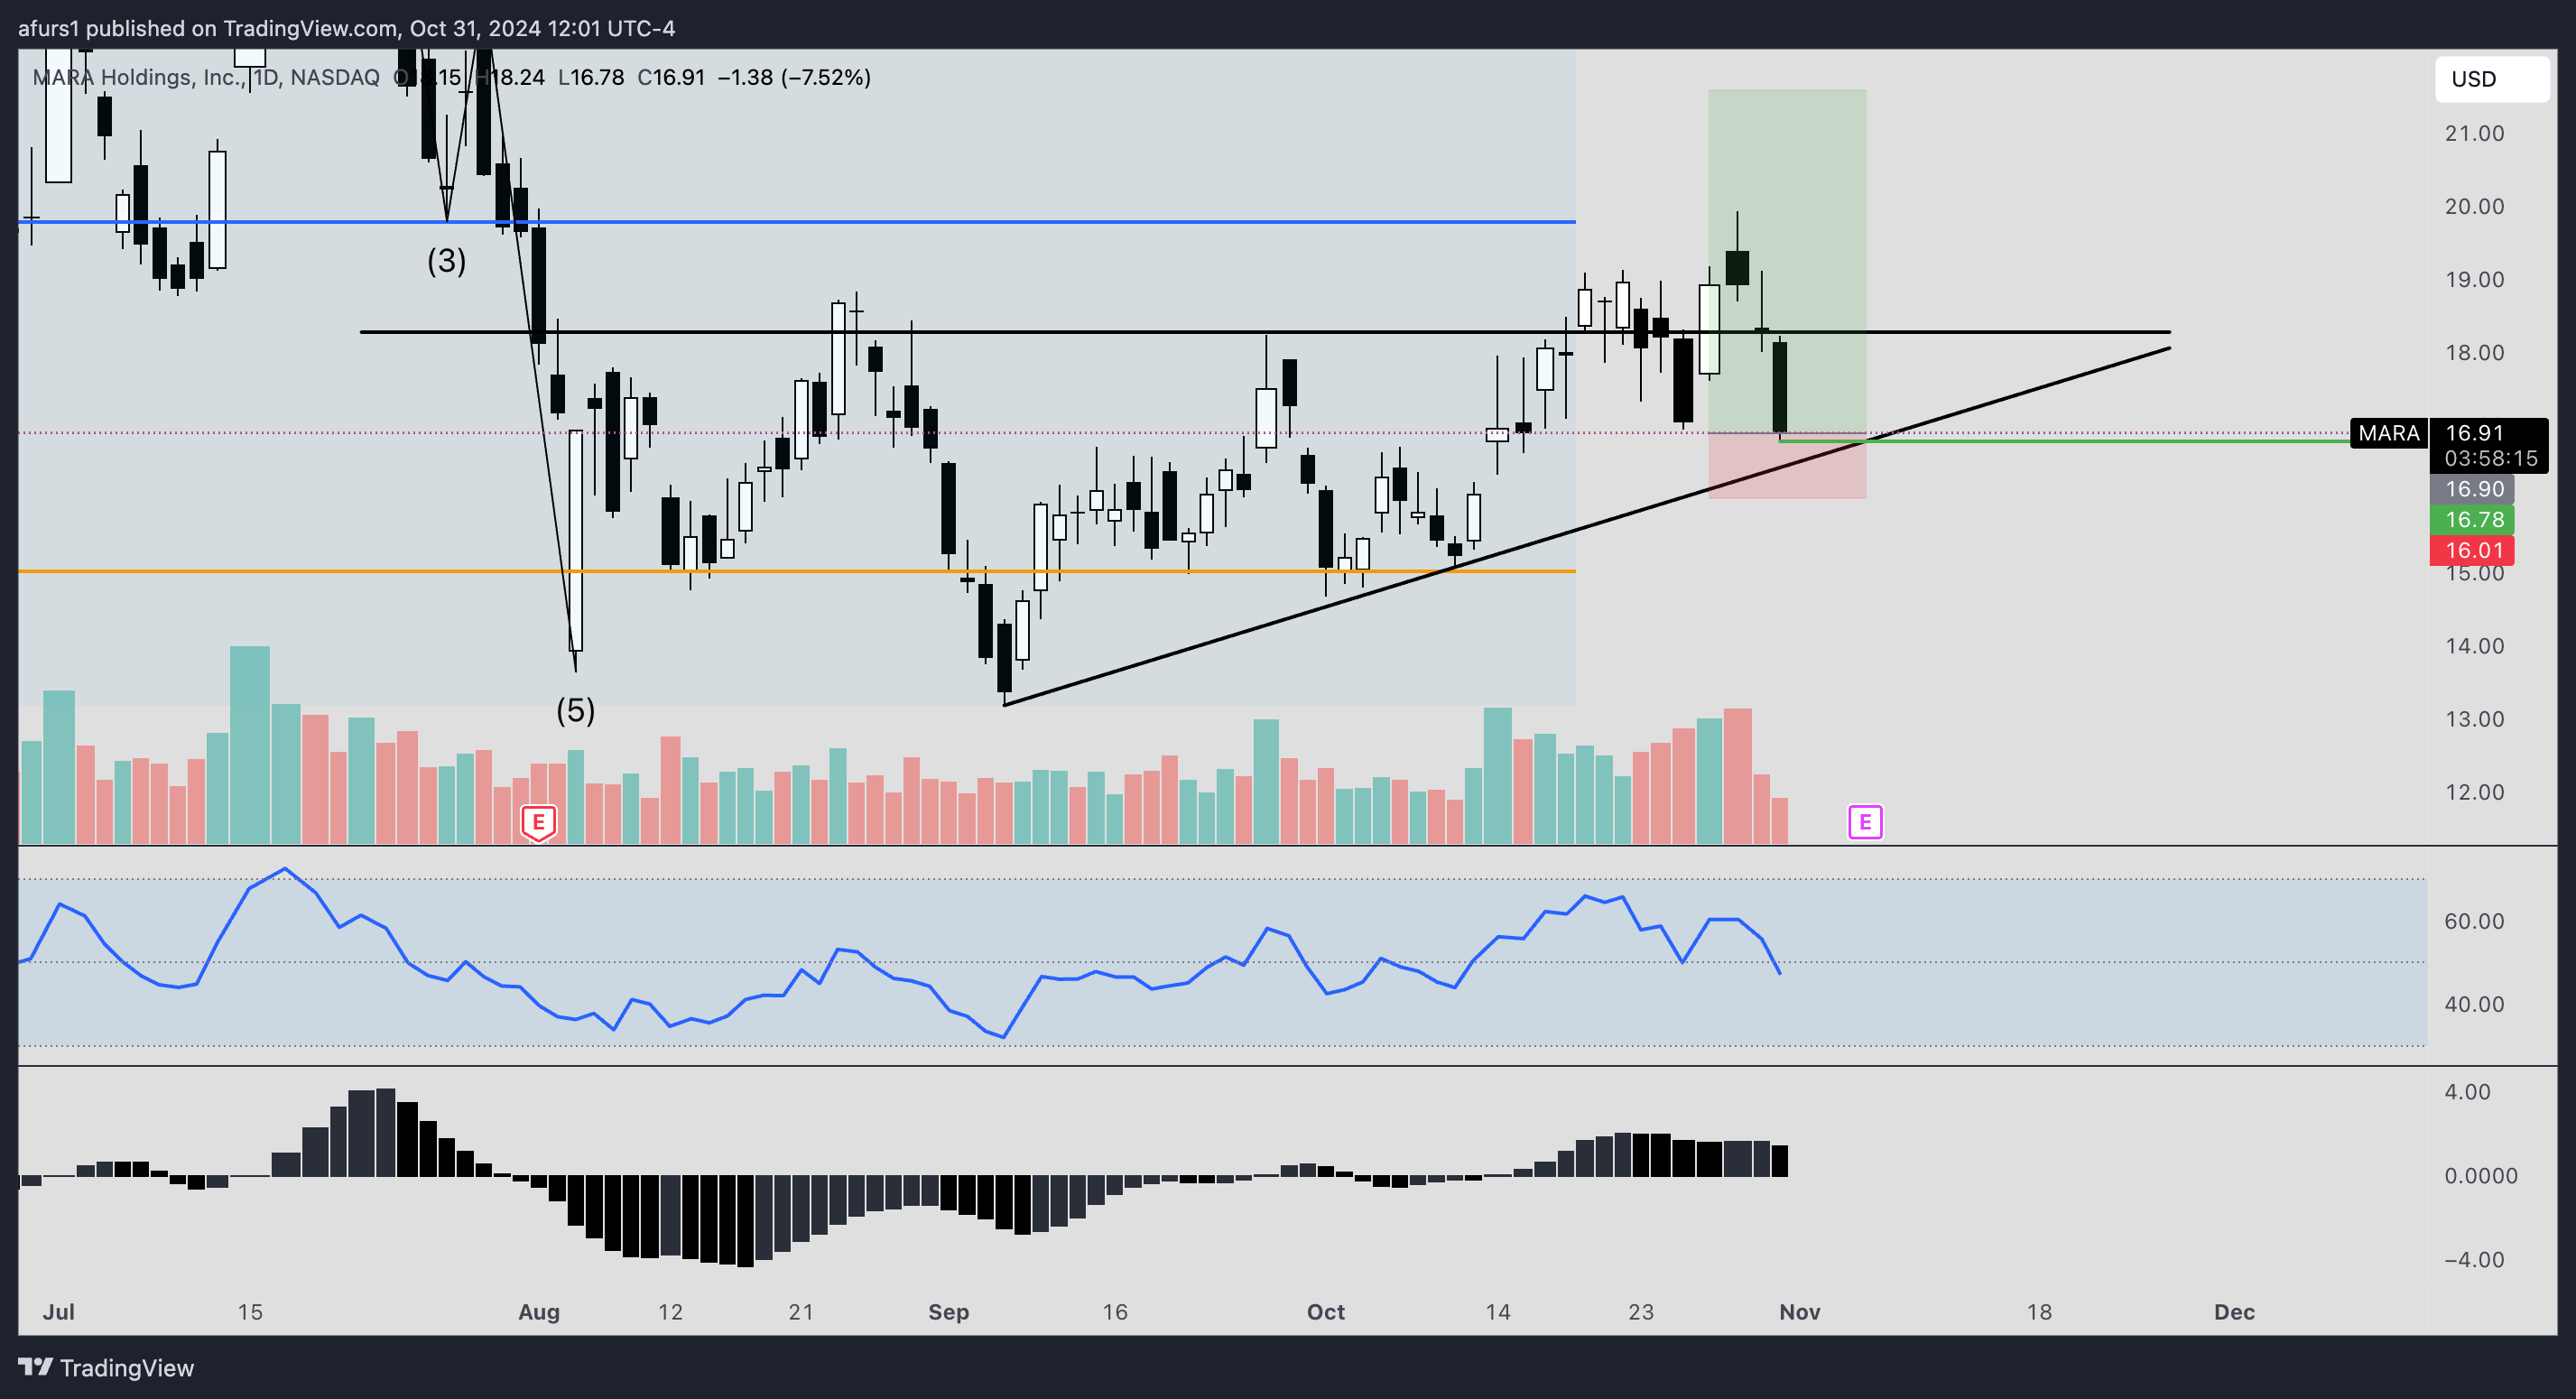The width and height of the screenshot is (2576, 1399).
Task: Click the L16.78 low value in header
Action: [x=591, y=77]
